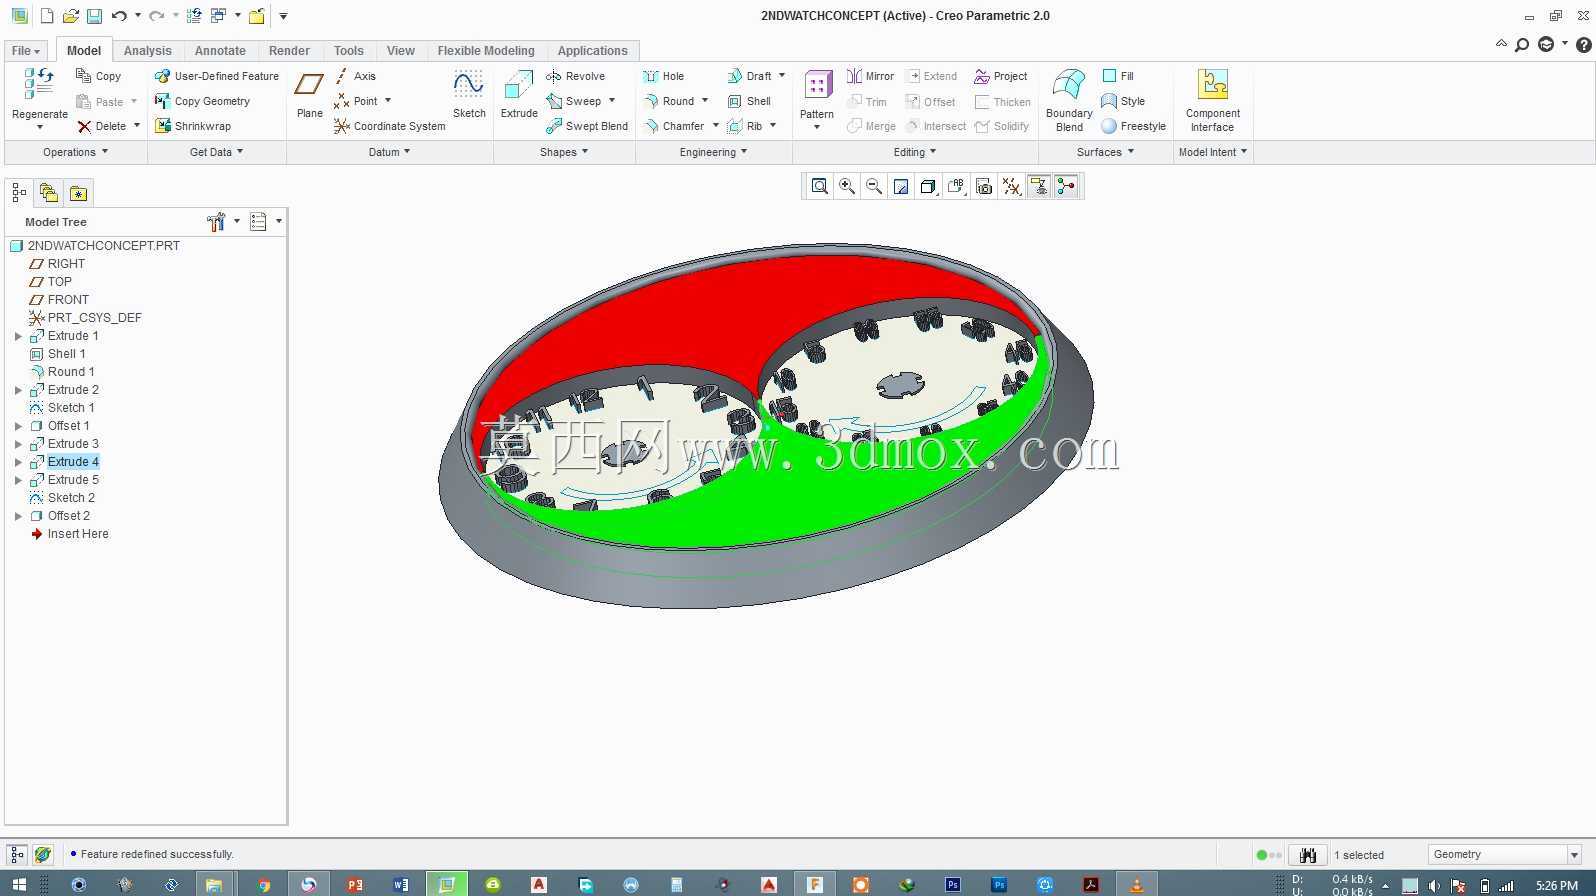Click the Zoom In view icon
The width and height of the screenshot is (1596, 896).
point(847,186)
